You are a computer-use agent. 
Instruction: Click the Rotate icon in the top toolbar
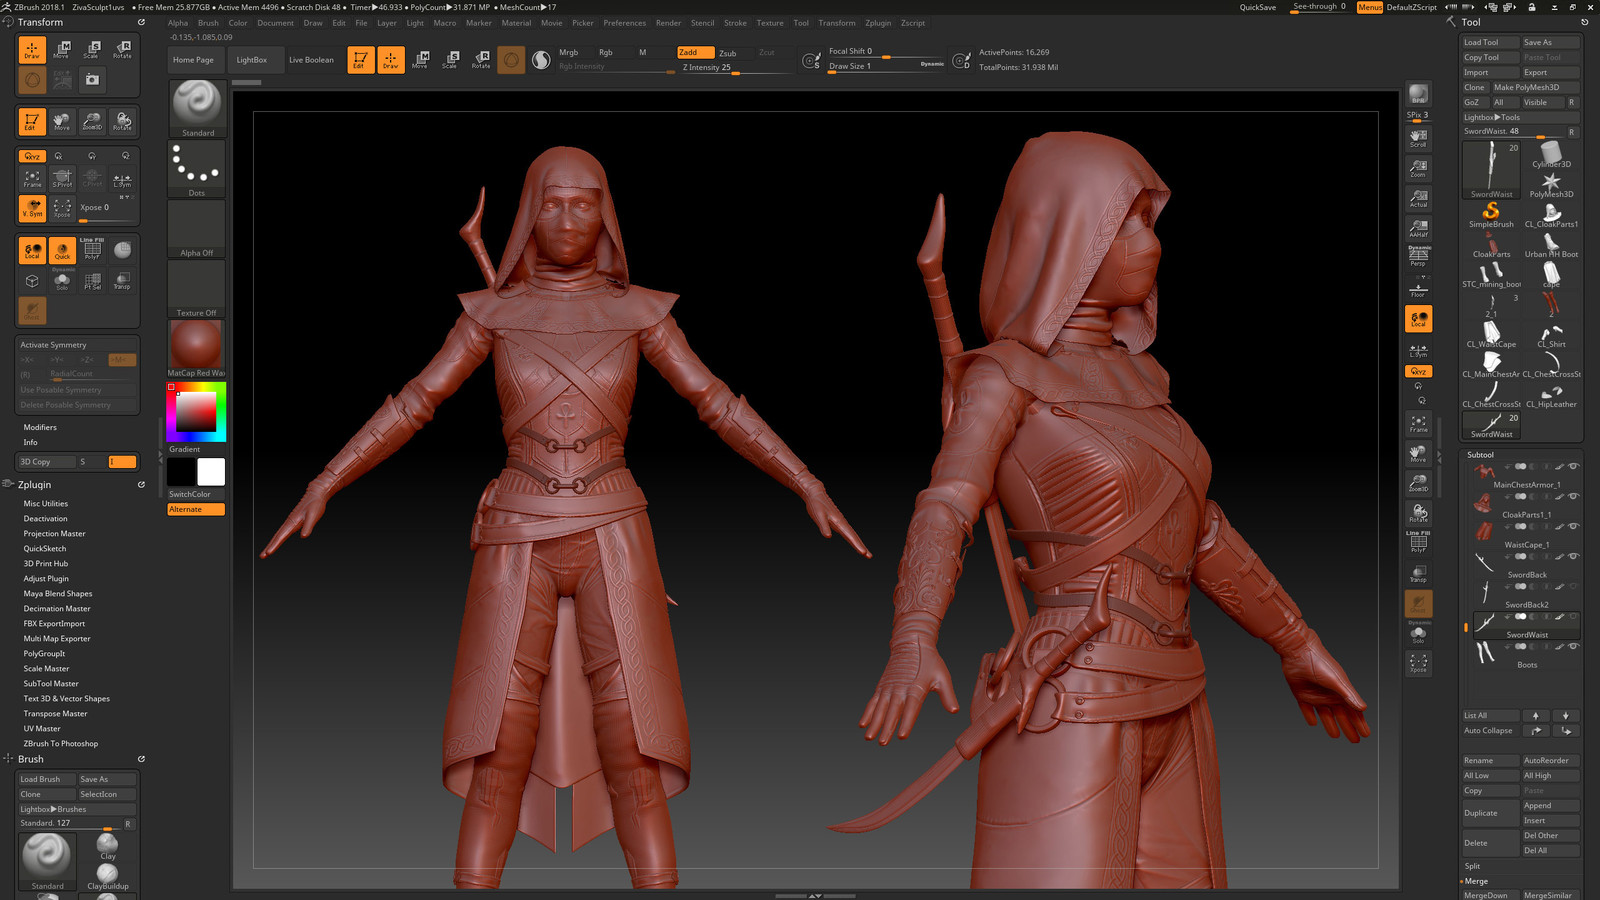pos(481,60)
